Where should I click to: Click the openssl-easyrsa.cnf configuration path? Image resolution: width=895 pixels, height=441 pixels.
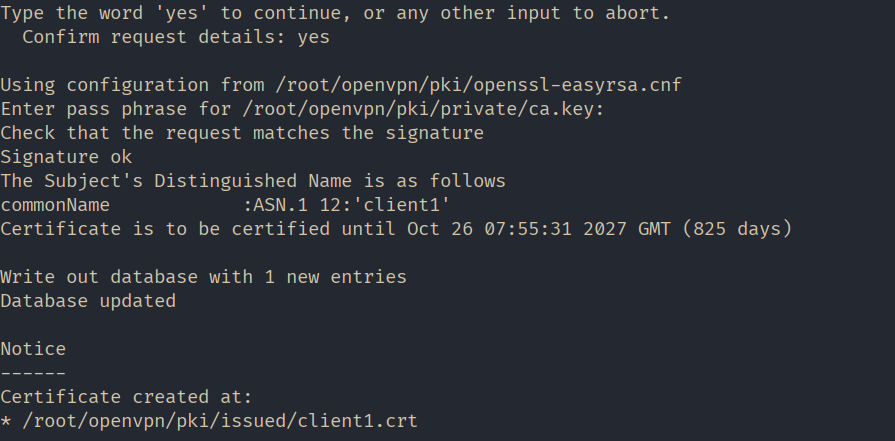(478, 86)
